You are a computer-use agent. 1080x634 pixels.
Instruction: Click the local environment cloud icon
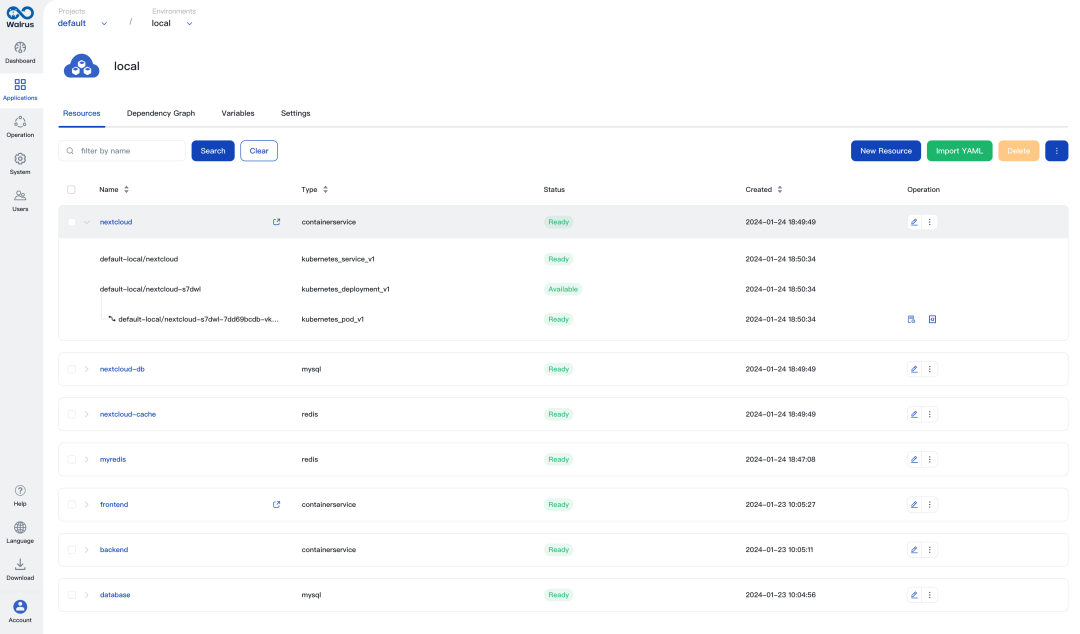pyautogui.click(x=81, y=66)
